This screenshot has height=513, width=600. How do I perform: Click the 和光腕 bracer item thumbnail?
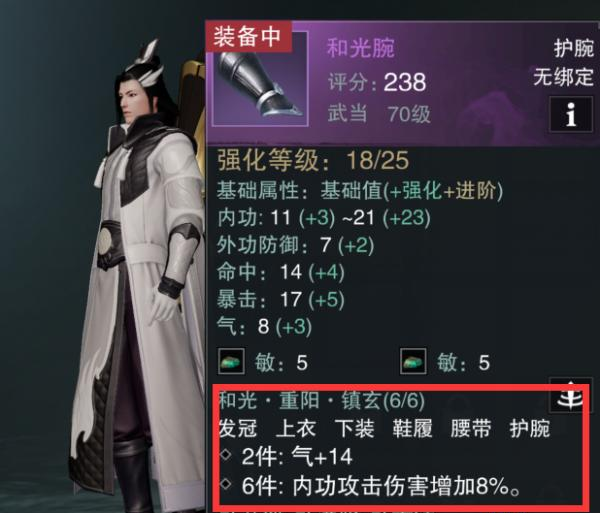tap(260, 79)
